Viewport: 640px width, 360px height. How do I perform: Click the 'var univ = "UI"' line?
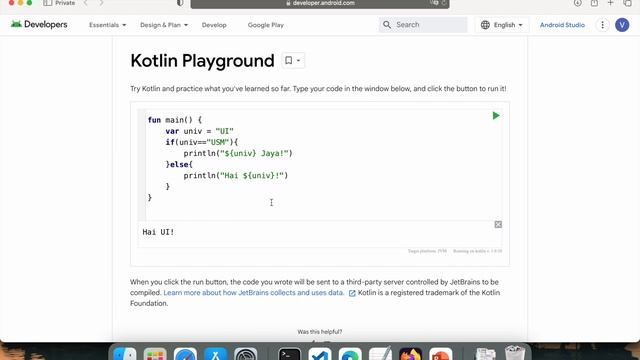pyautogui.click(x=200, y=131)
